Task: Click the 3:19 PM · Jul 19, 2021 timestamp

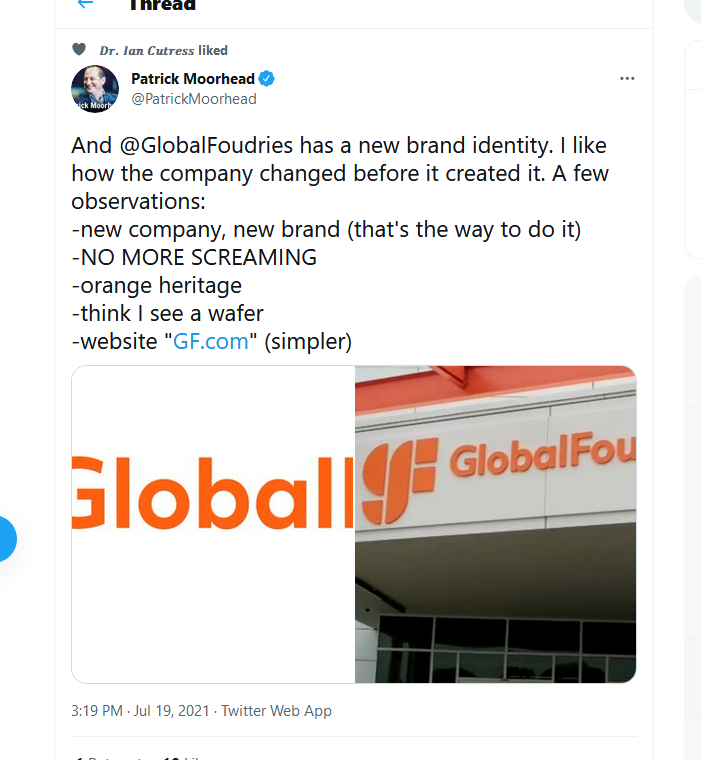Action: click(140, 711)
